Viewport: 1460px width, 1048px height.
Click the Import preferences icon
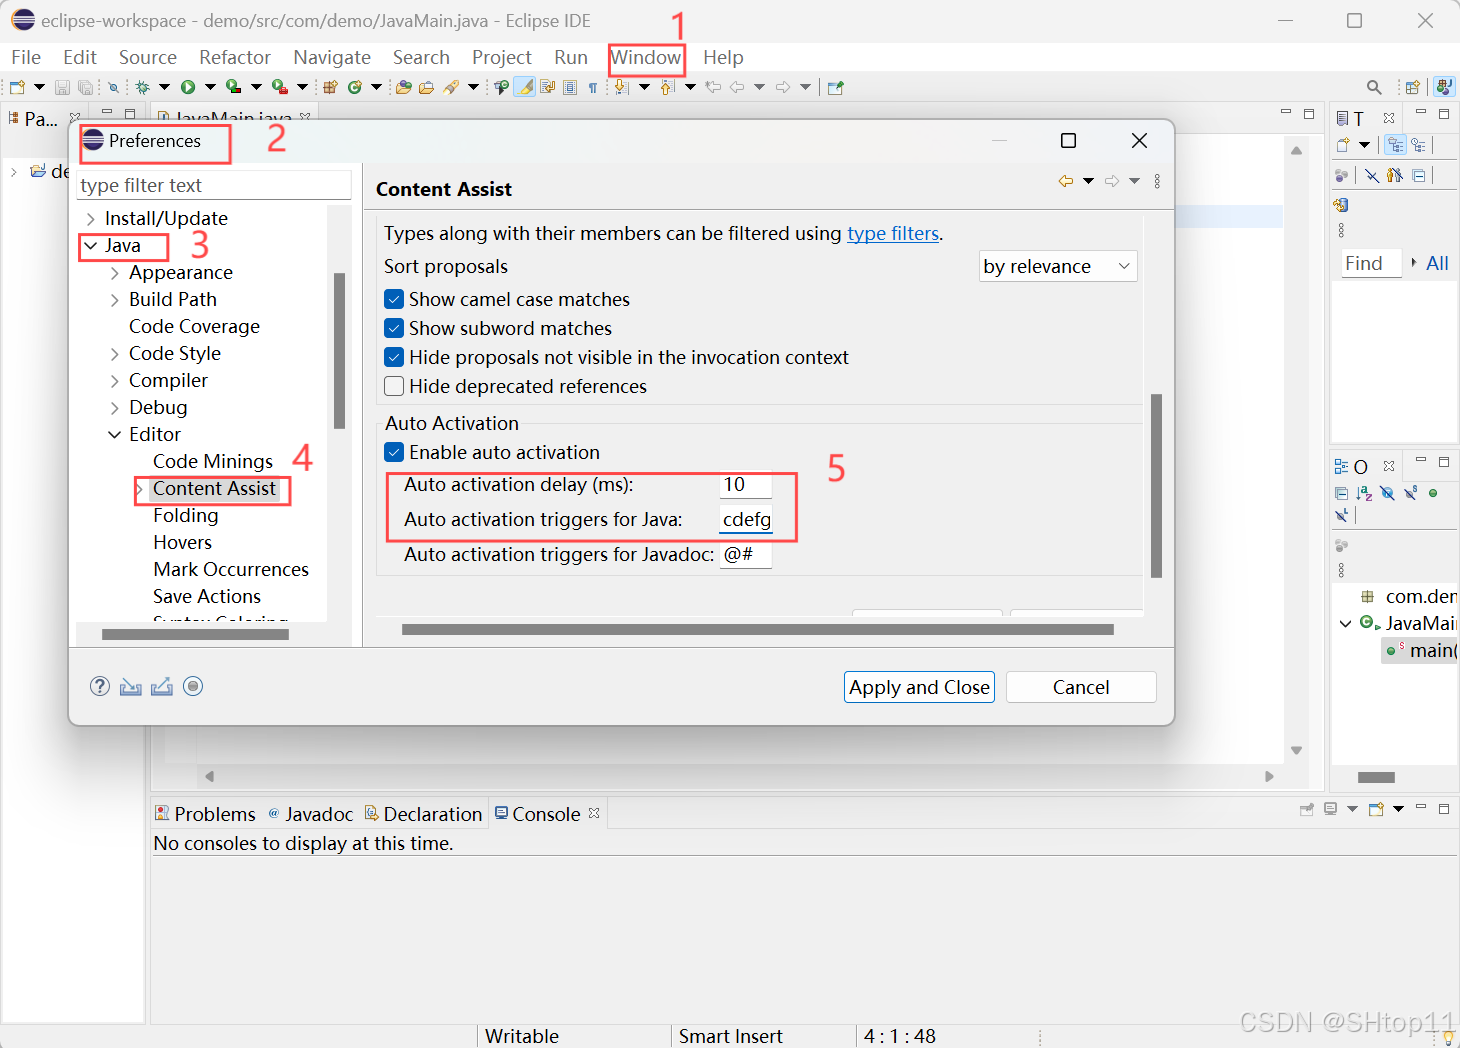pyautogui.click(x=131, y=686)
